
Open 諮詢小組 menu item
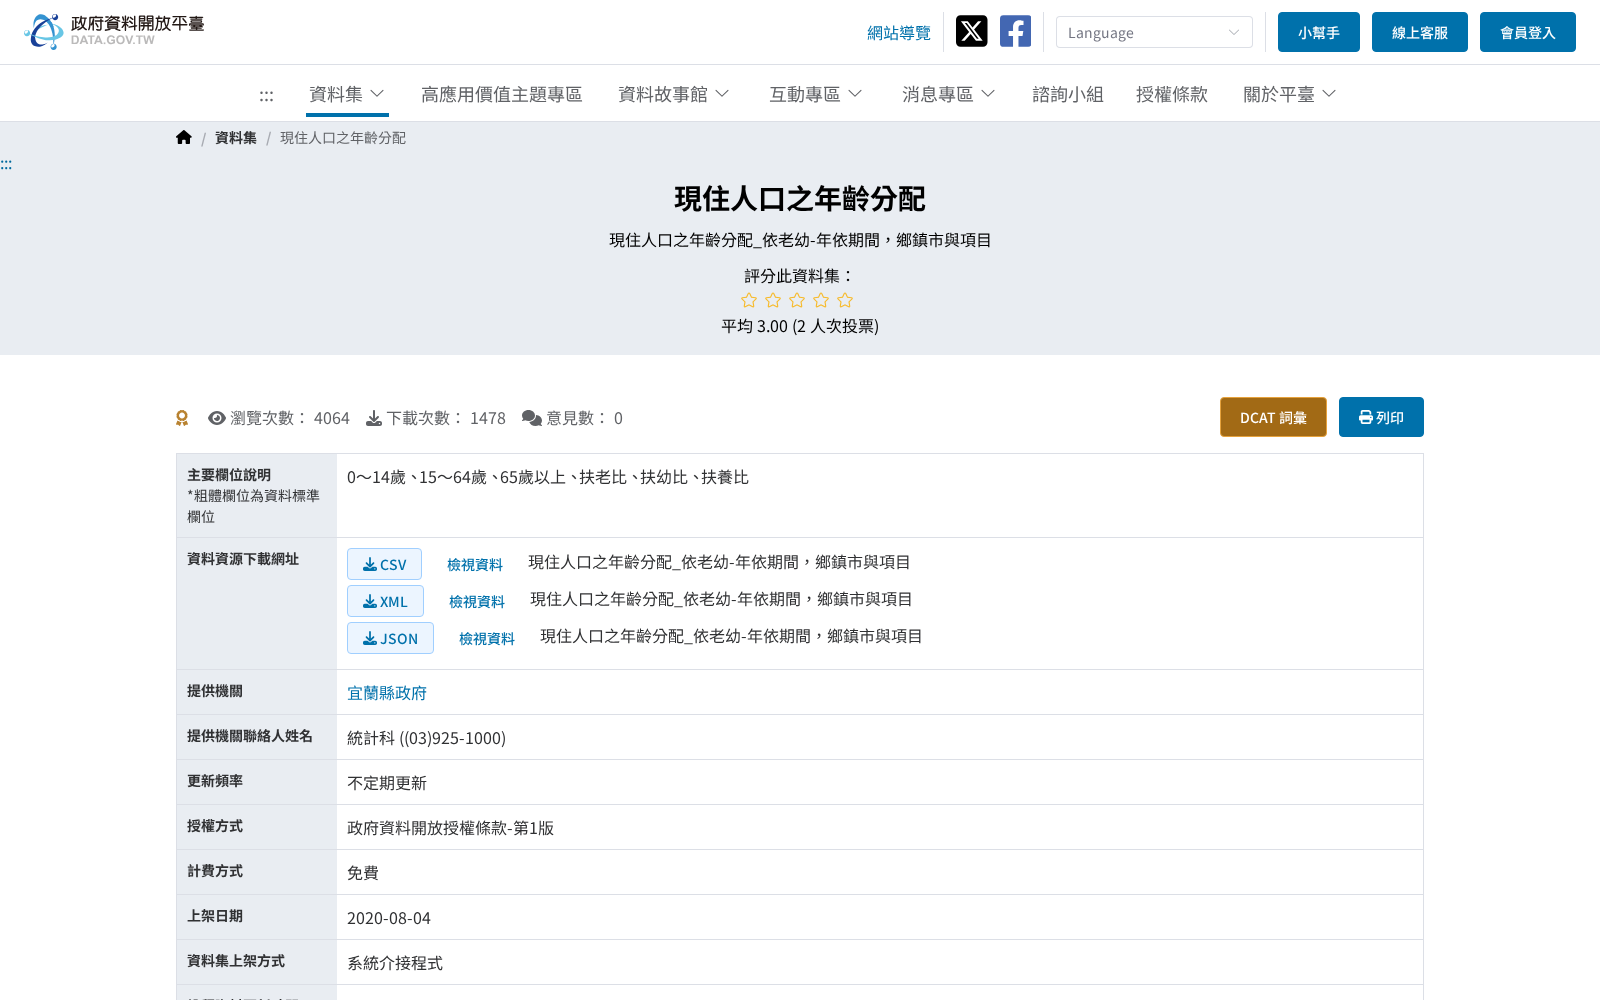tap(1068, 94)
